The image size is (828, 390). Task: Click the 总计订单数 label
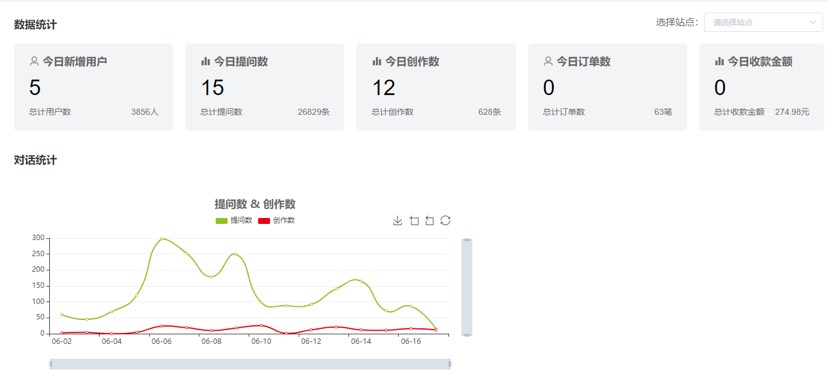[x=564, y=112]
